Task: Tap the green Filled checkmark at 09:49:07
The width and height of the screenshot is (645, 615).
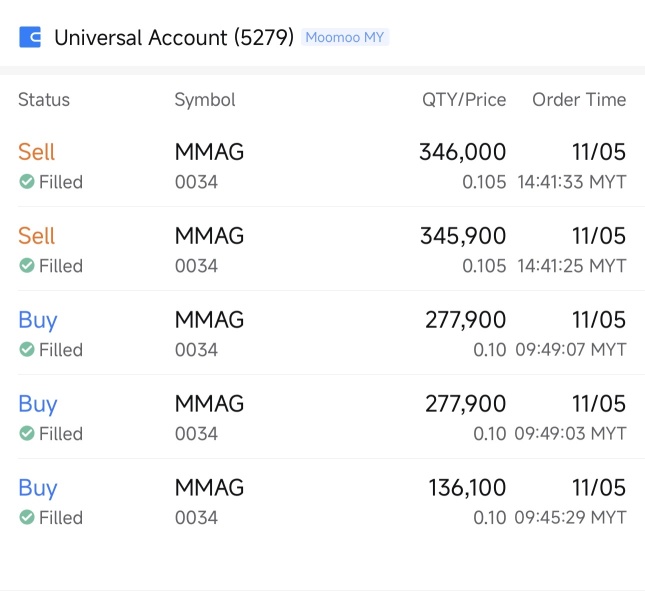Action: tap(27, 349)
